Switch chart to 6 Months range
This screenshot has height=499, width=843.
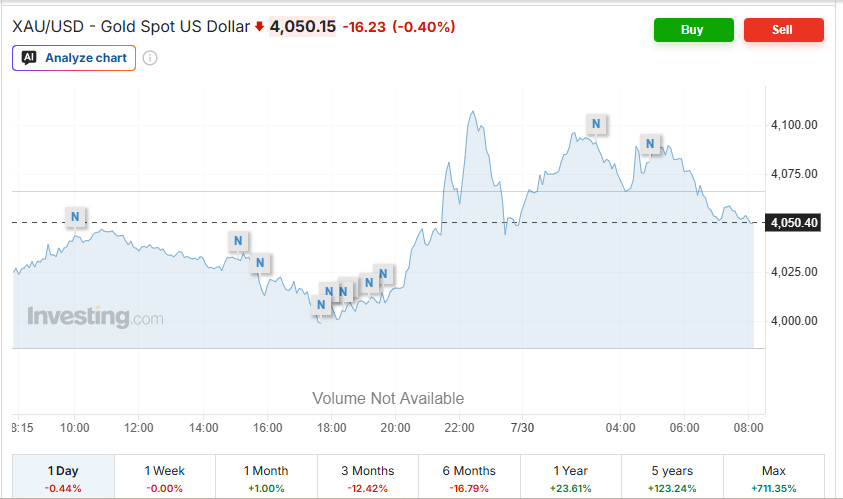(x=469, y=477)
